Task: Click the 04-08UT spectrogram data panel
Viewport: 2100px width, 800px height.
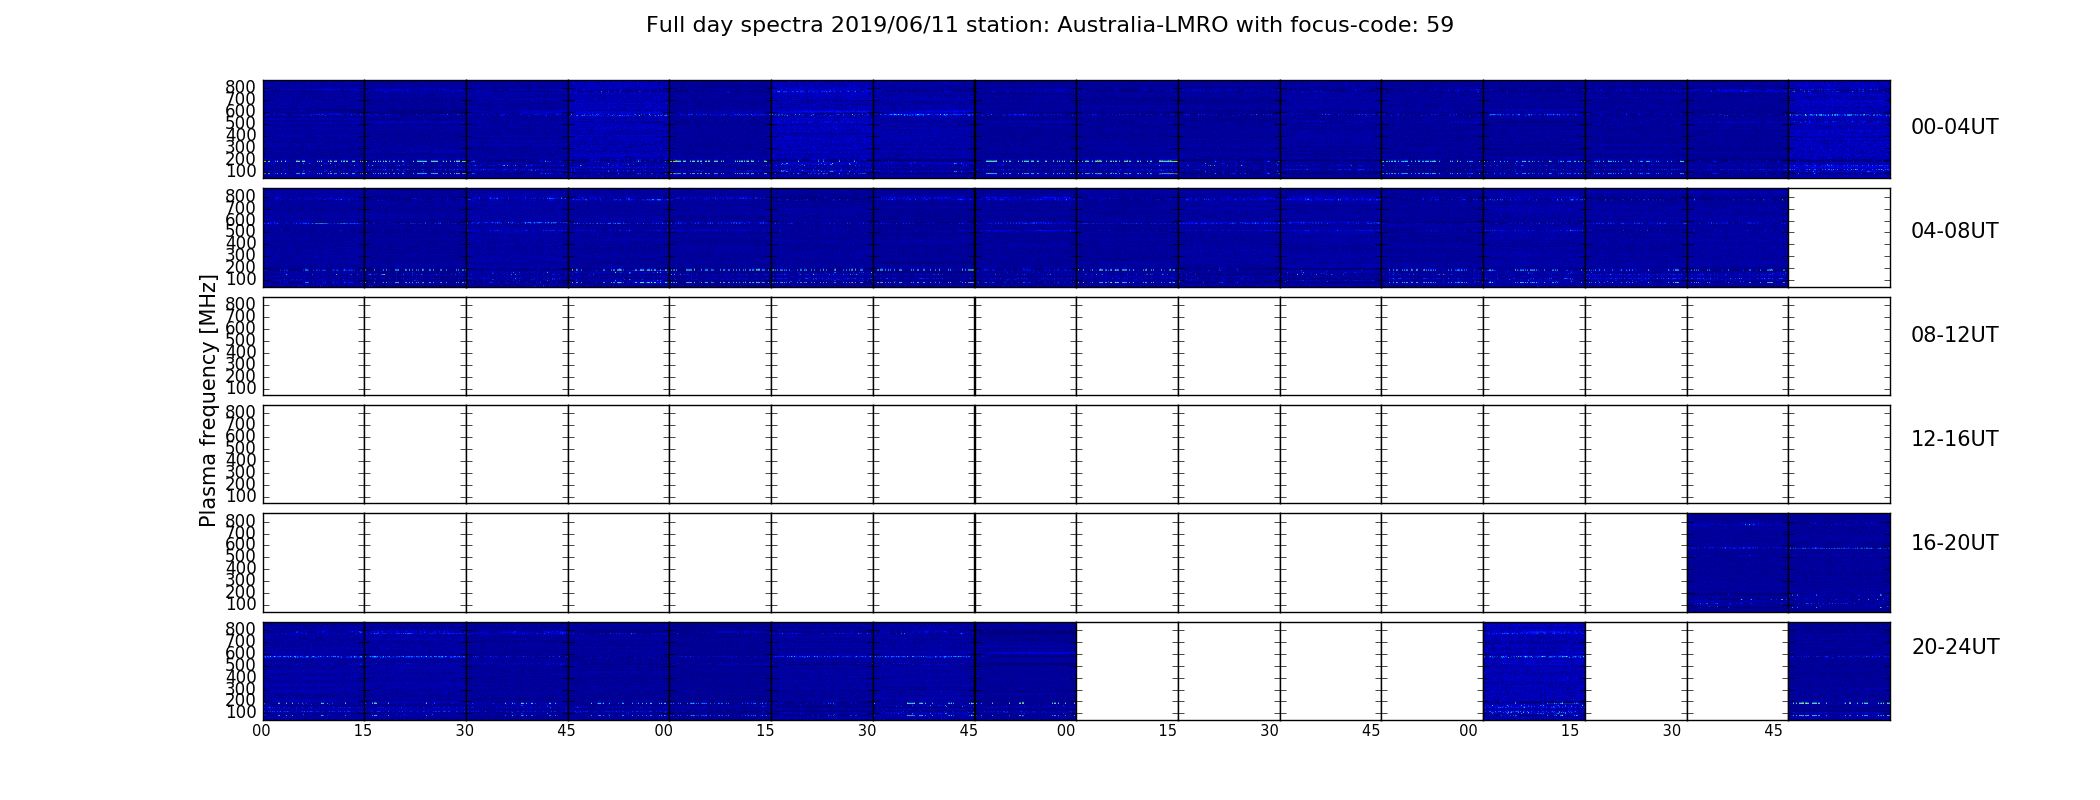Action: click(1025, 238)
